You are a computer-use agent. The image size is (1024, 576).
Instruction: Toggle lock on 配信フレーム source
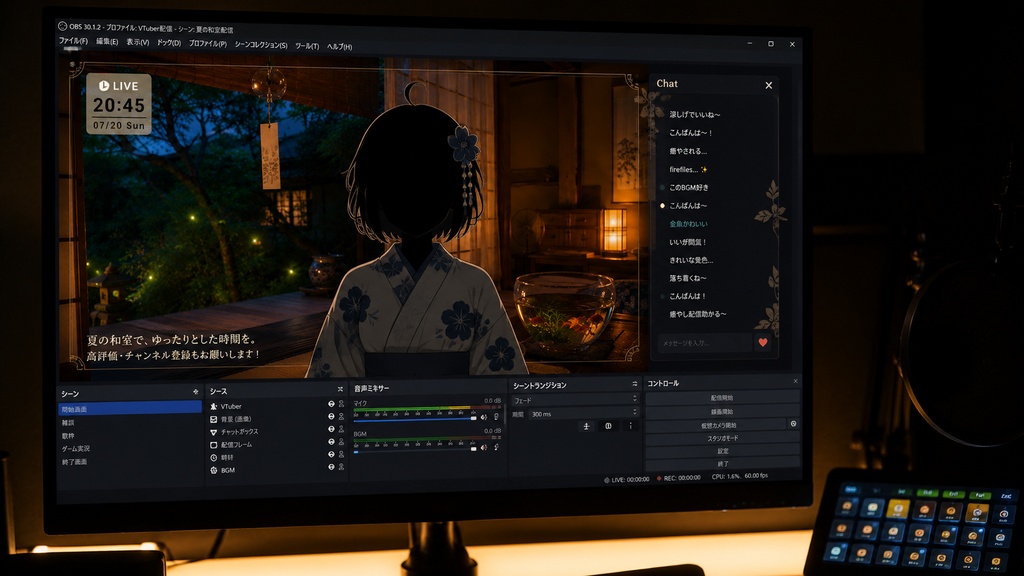coord(341,442)
